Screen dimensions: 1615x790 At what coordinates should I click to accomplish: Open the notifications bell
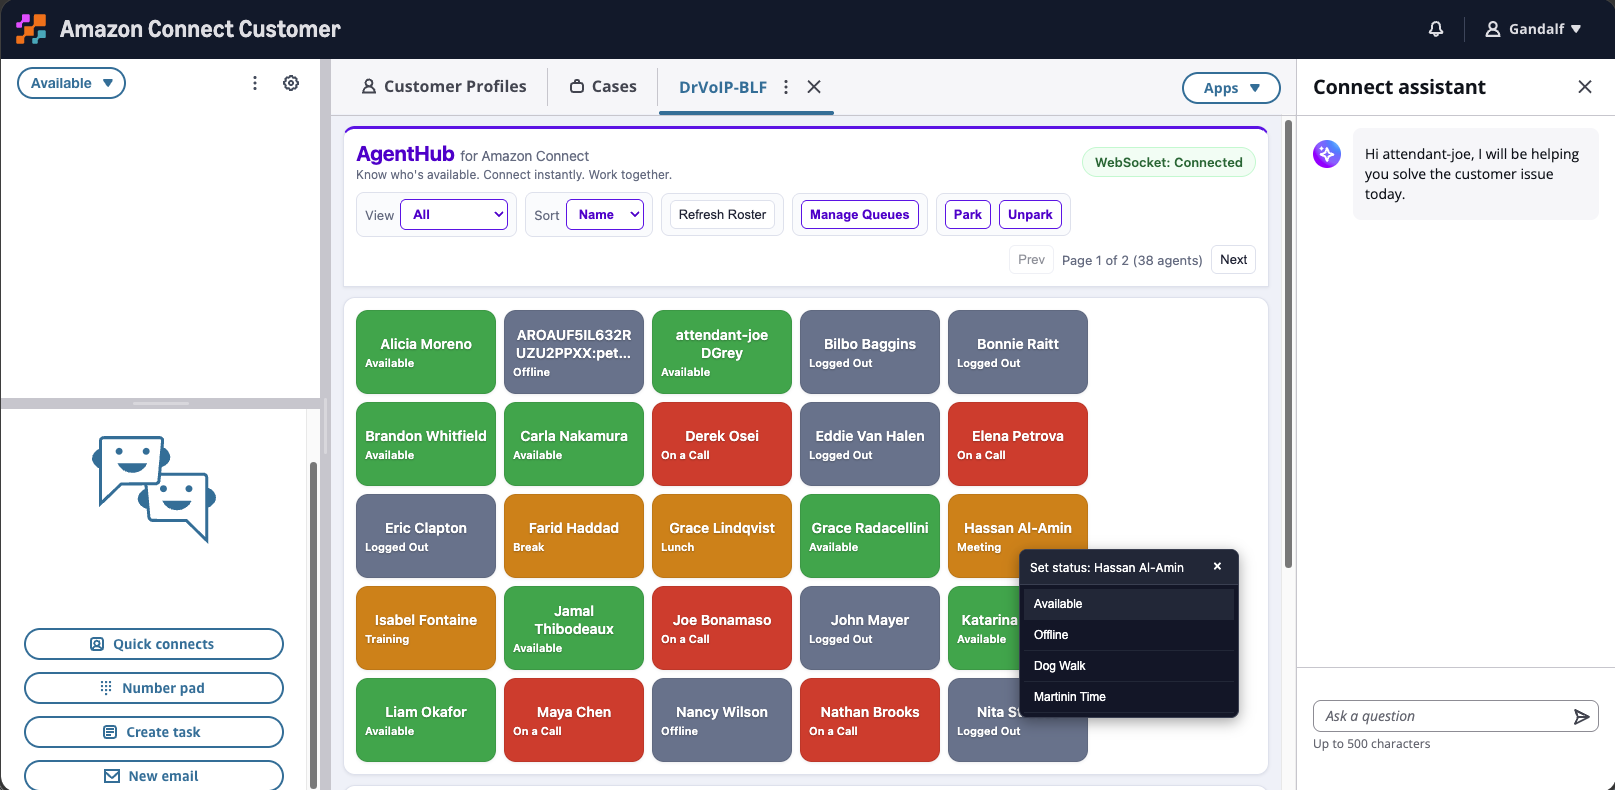[x=1436, y=29]
